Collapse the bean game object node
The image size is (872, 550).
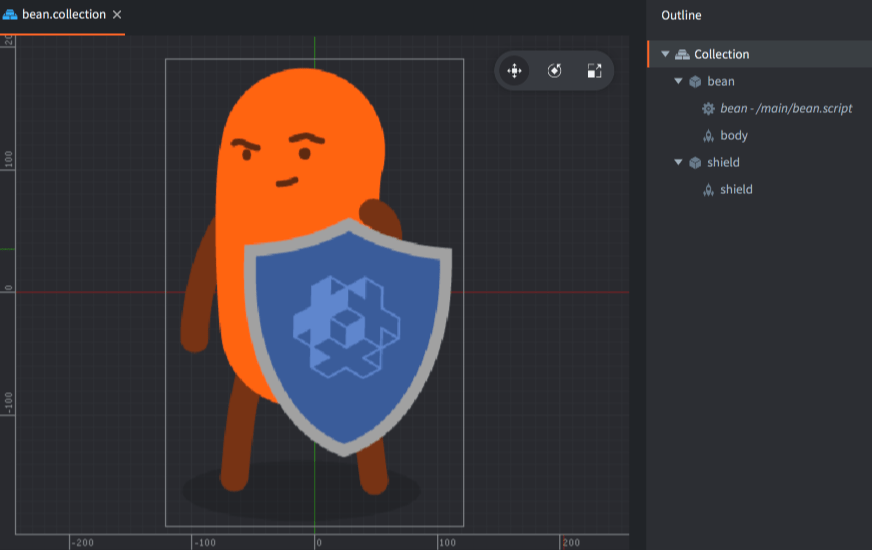click(679, 81)
